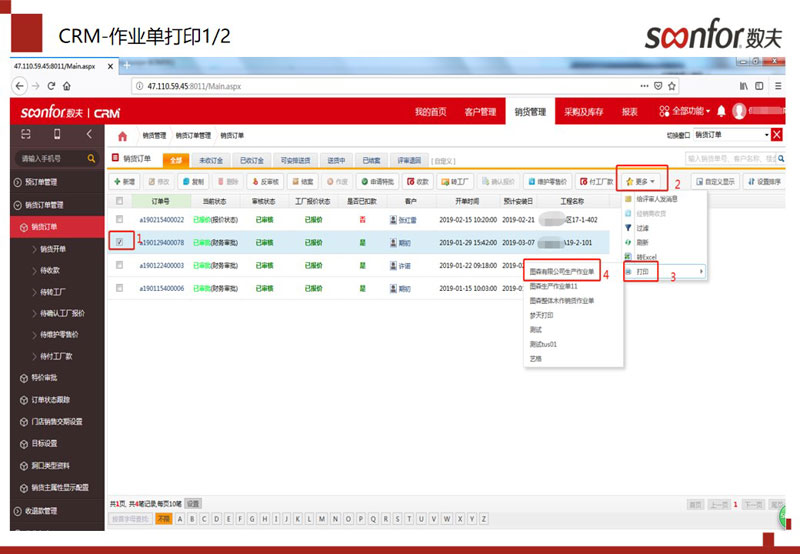The width and height of the screenshot is (800, 554).
Task: Open order link a190122400003
Action: pos(162,265)
